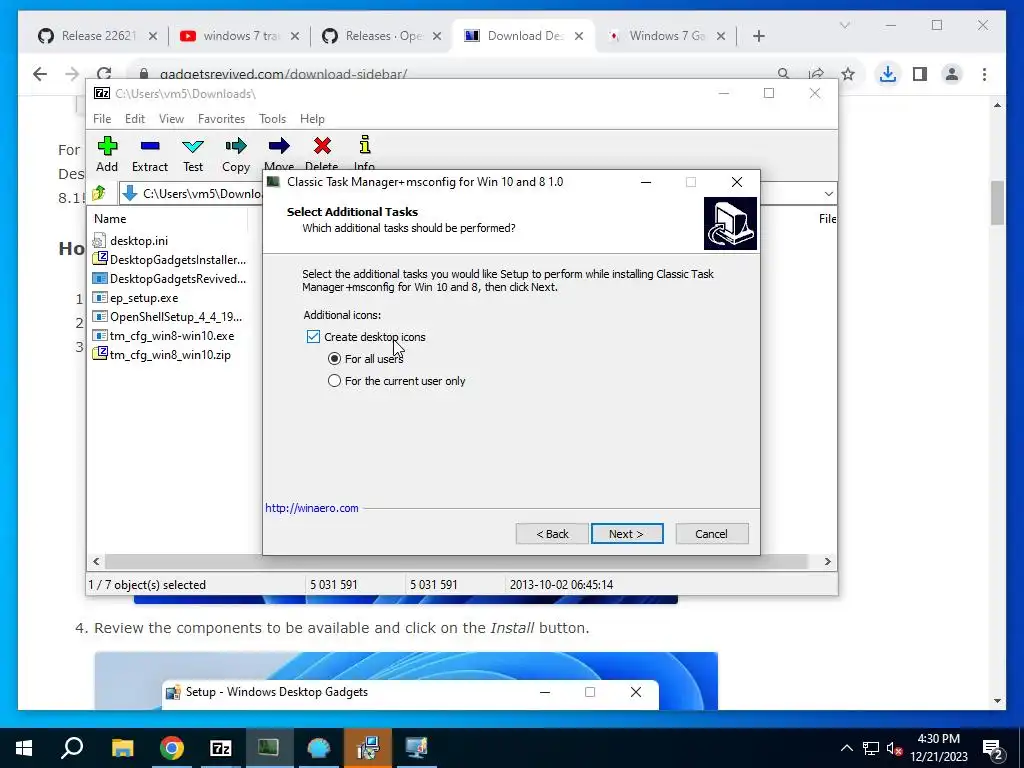Go up one folder level in 7-Zip
This screenshot has height=768, width=1024.
click(99, 193)
